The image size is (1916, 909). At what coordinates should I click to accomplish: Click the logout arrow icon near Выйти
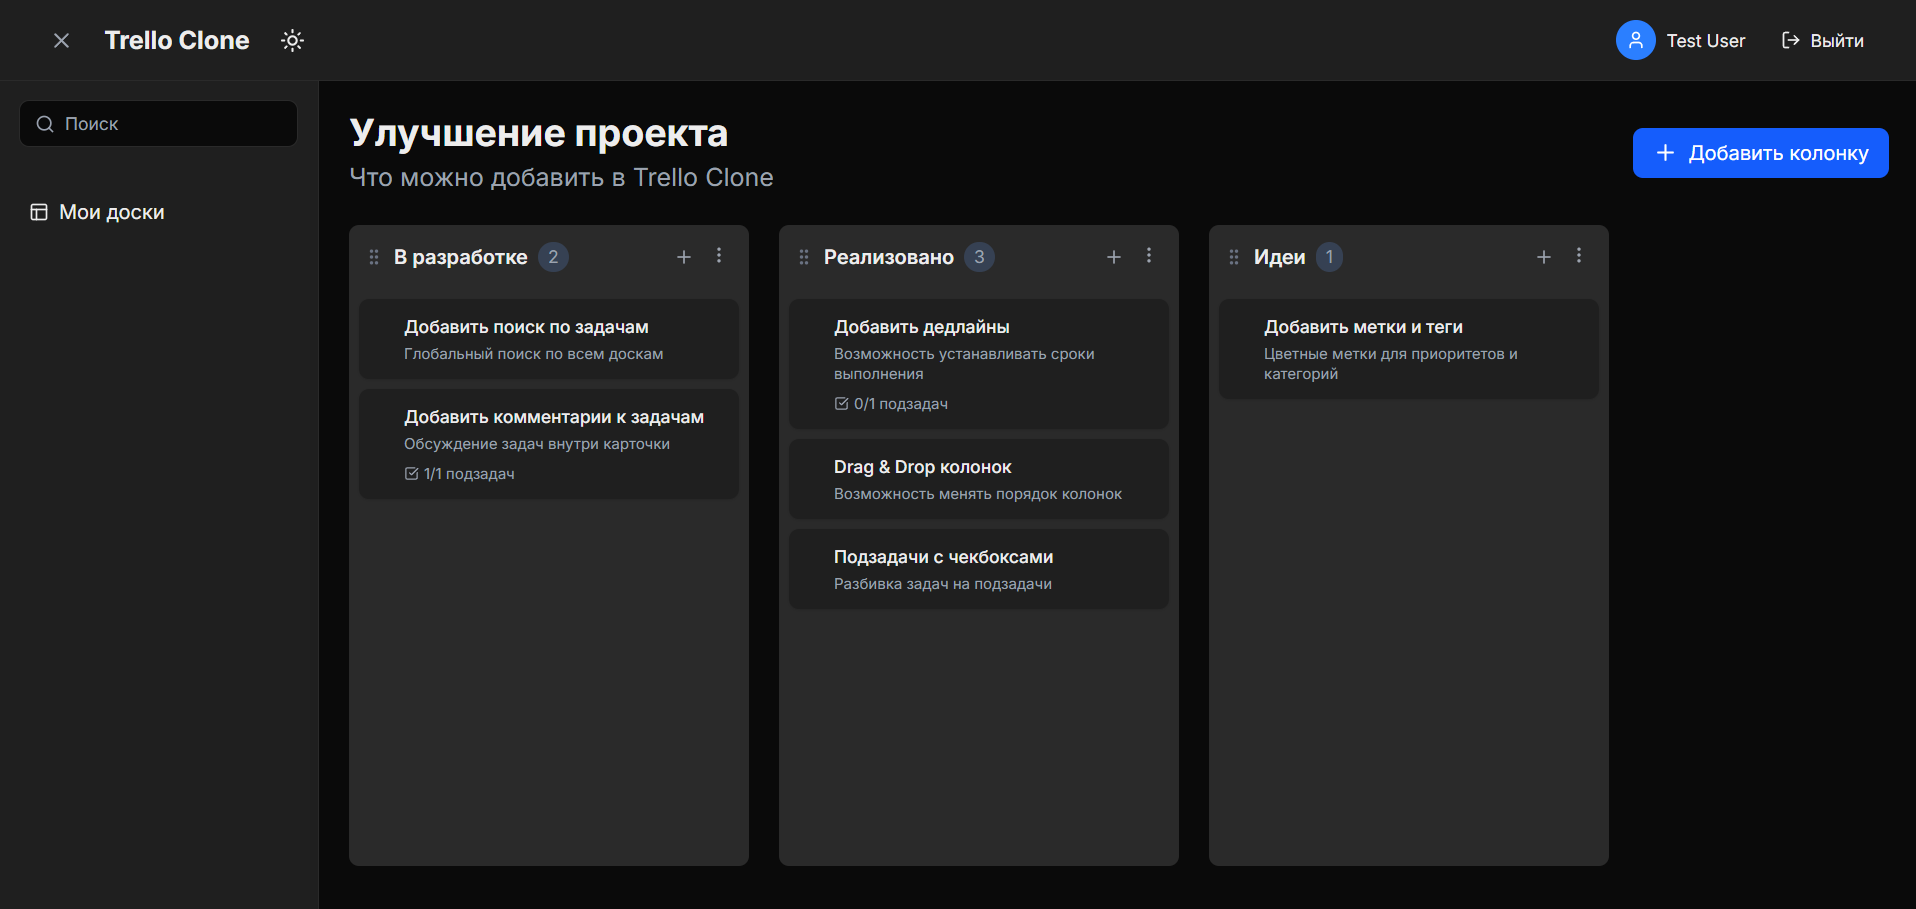[1789, 40]
